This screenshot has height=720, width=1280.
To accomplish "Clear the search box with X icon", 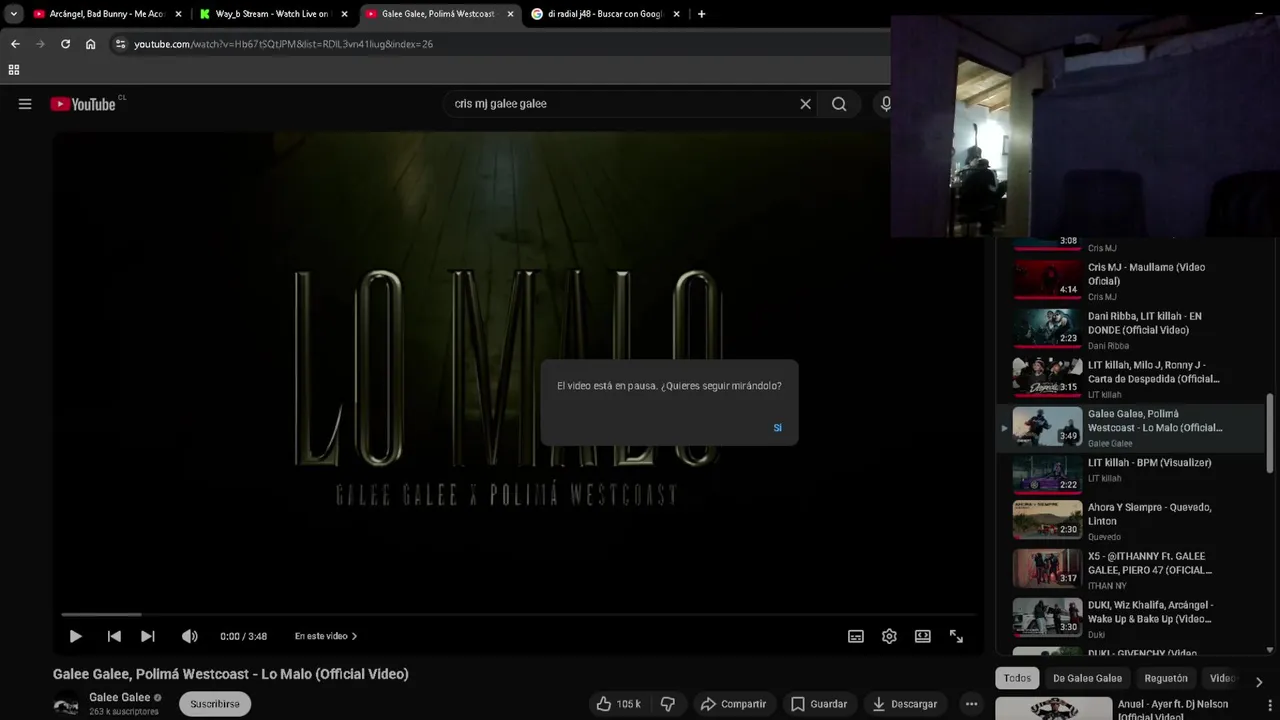I will pyautogui.click(x=805, y=104).
